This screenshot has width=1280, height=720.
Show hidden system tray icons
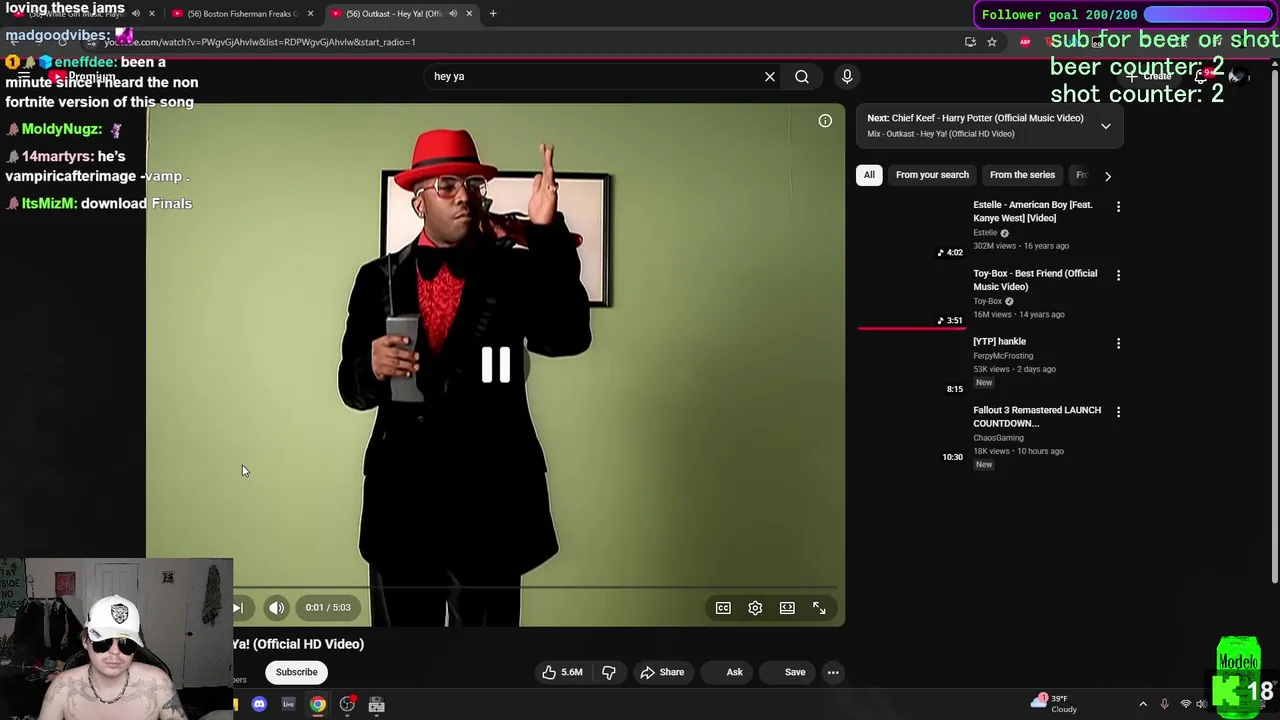tap(1143, 705)
